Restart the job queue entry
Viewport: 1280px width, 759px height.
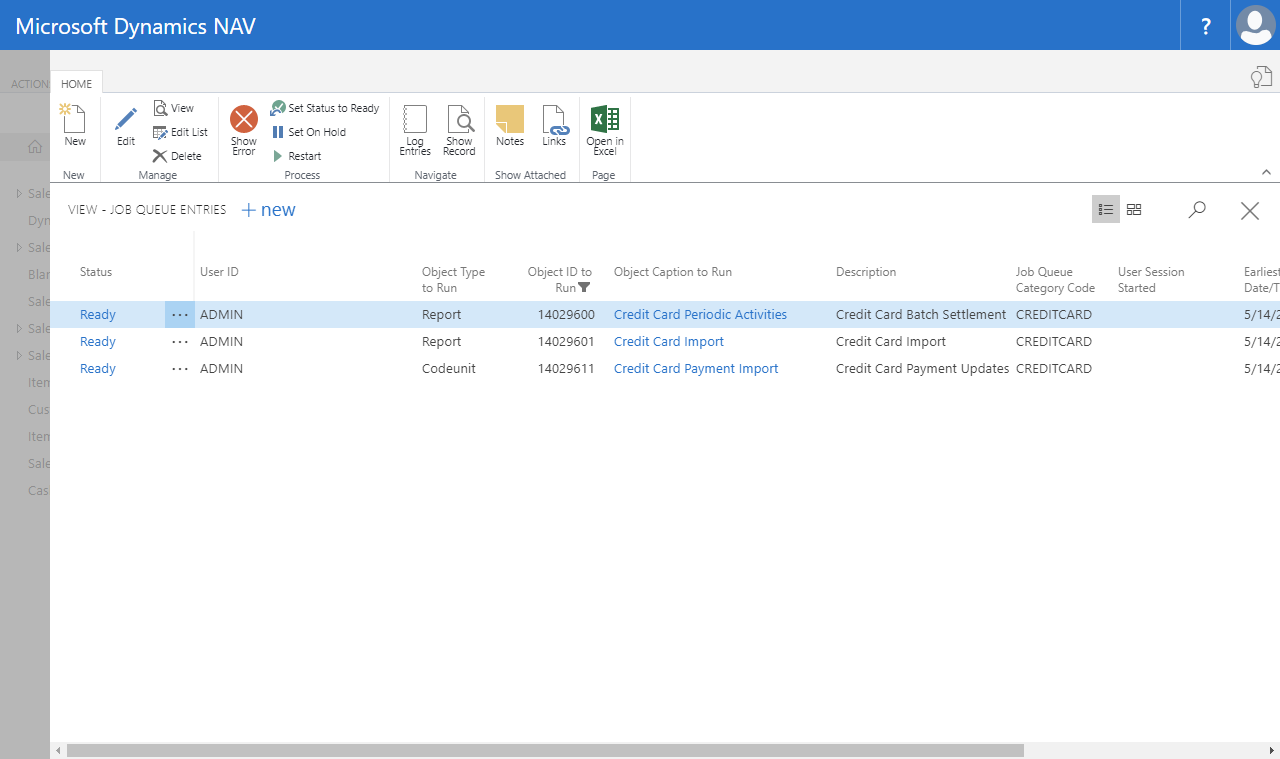(296, 156)
